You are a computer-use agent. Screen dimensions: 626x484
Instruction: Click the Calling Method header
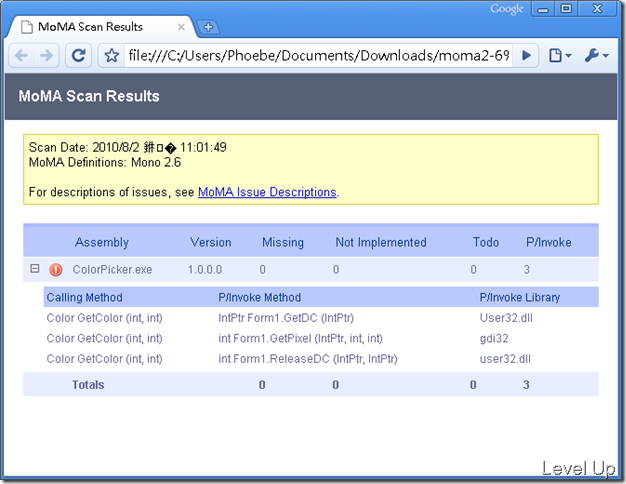(84, 298)
